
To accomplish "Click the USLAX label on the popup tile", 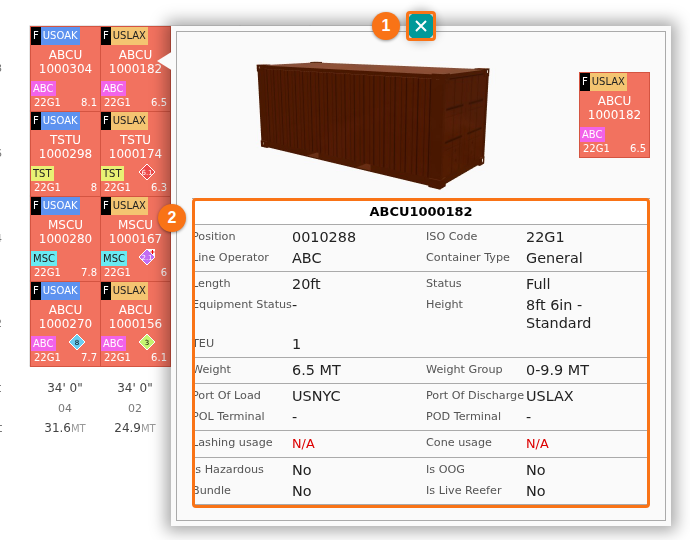I will [608, 81].
